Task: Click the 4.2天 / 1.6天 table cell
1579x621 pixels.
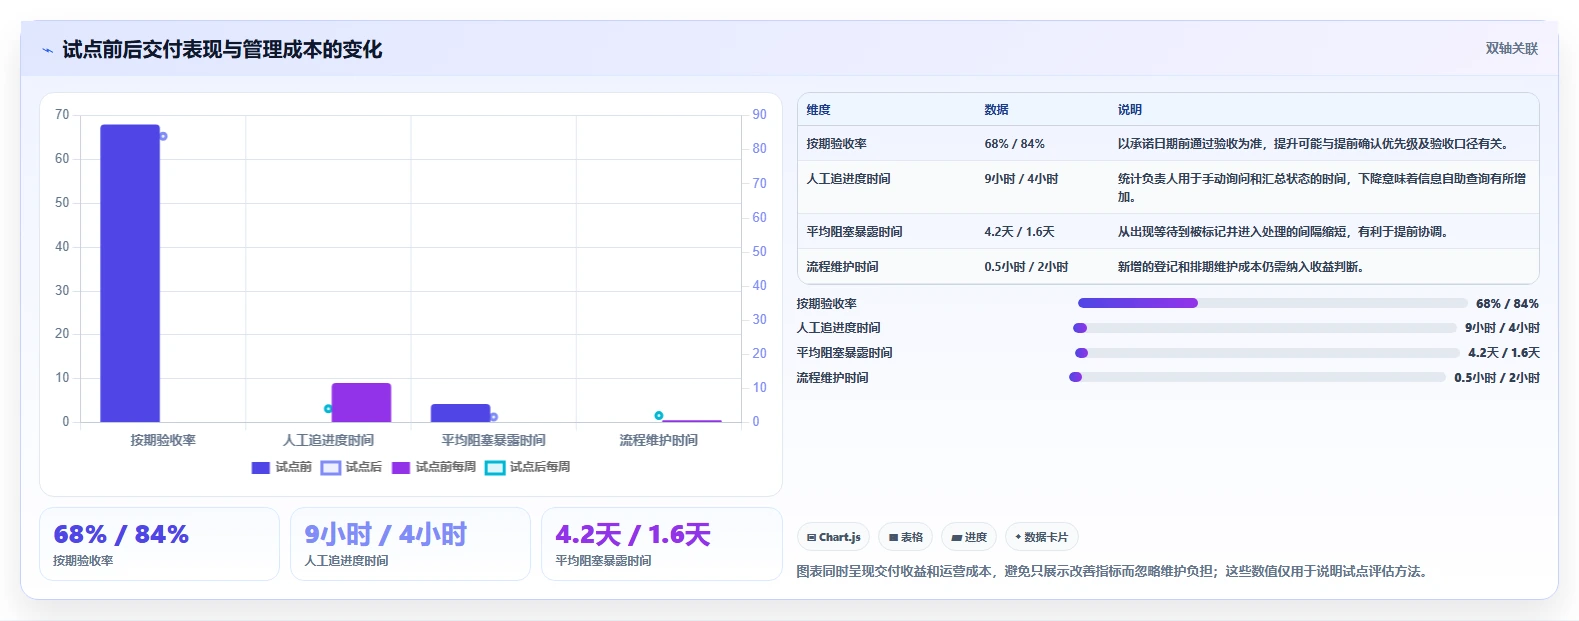Action: [1019, 232]
